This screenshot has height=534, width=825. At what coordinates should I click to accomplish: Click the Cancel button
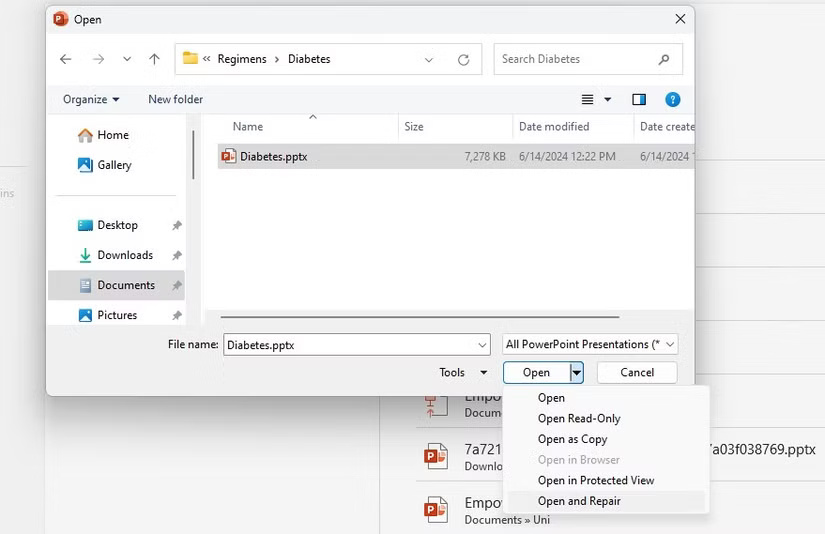637,372
